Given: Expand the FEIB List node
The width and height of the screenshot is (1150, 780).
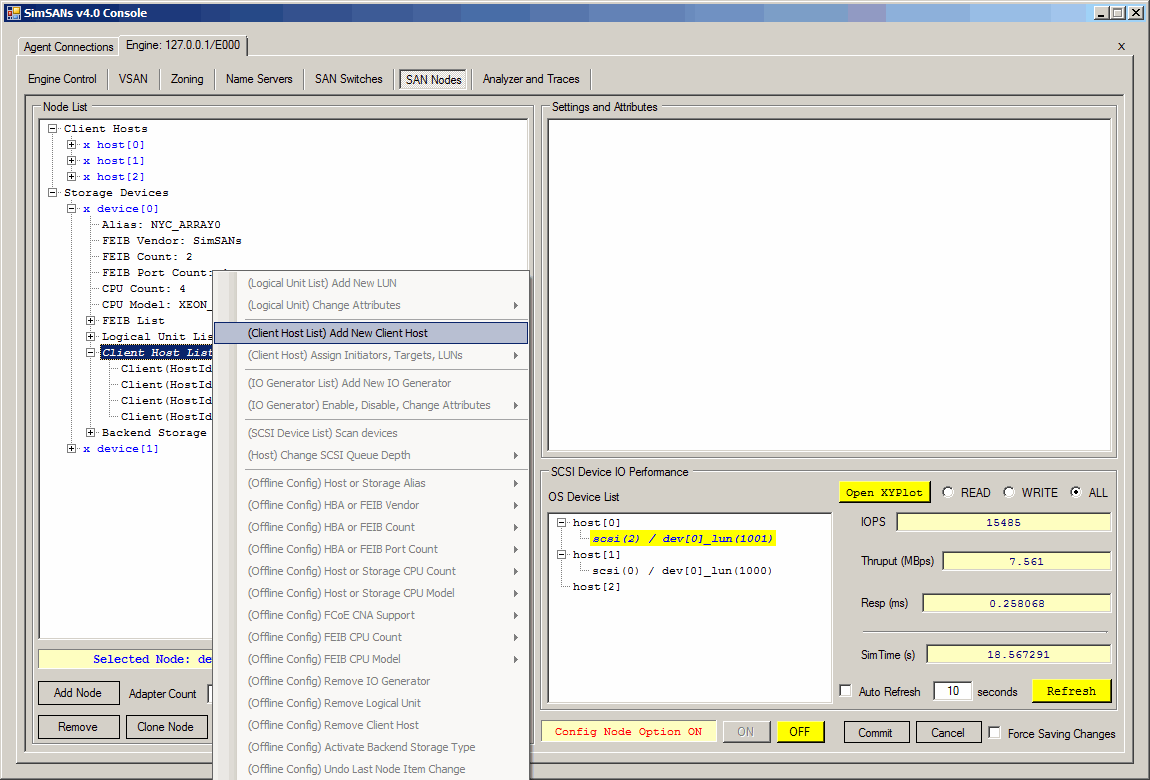Looking at the screenshot, I should 91,321.
